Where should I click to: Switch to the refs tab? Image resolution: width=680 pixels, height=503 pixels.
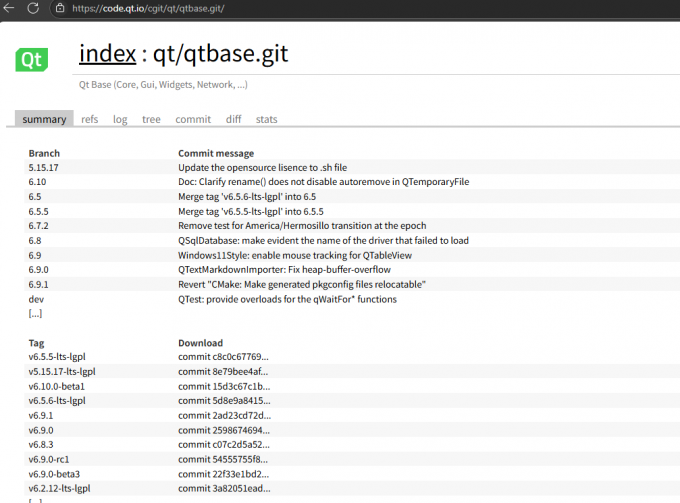(90, 119)
